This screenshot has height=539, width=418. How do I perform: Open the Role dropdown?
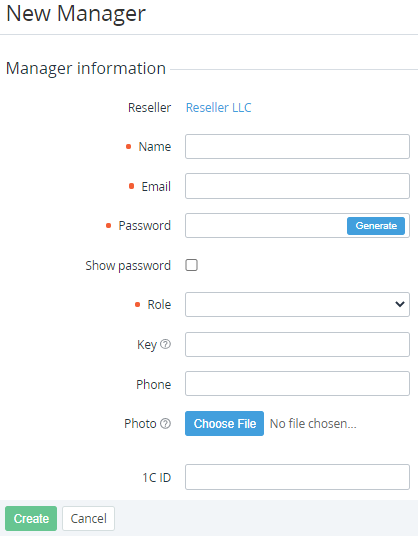tap(297, 304)
